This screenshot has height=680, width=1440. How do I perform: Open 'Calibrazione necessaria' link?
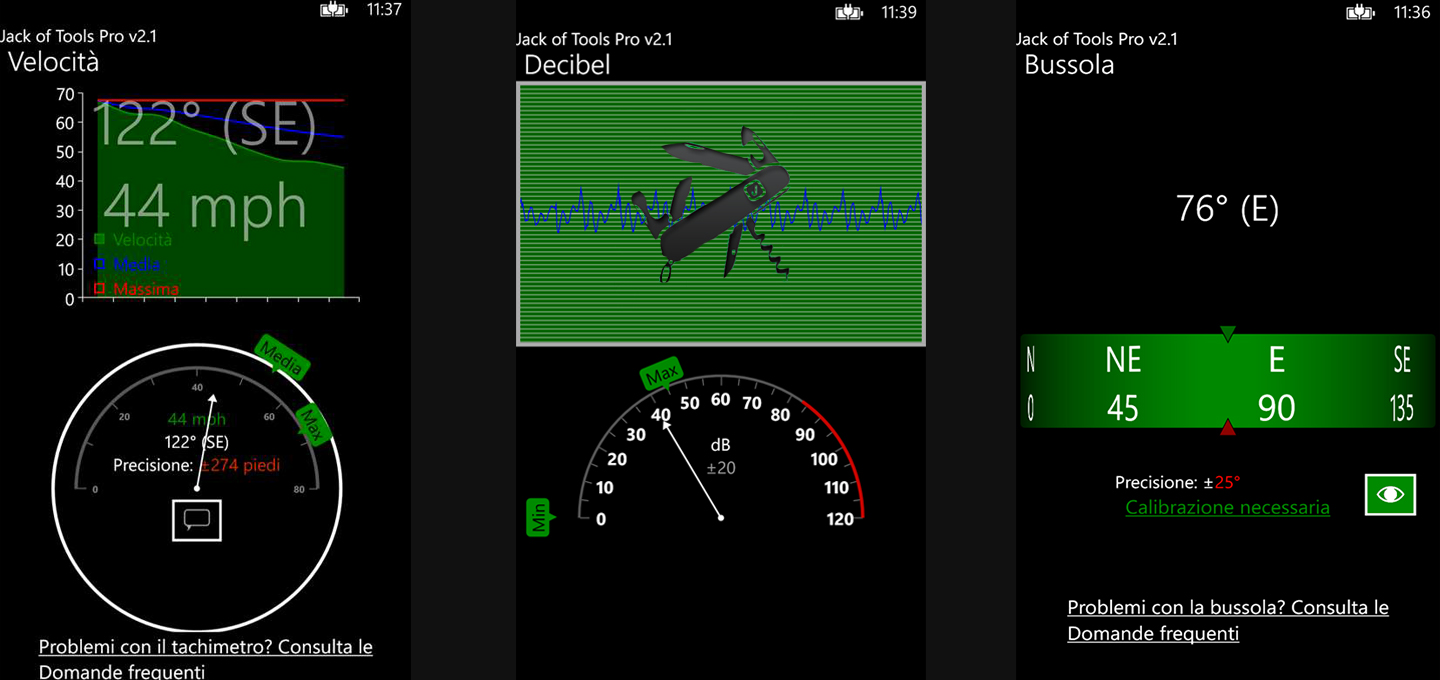tap(1227, 507)
